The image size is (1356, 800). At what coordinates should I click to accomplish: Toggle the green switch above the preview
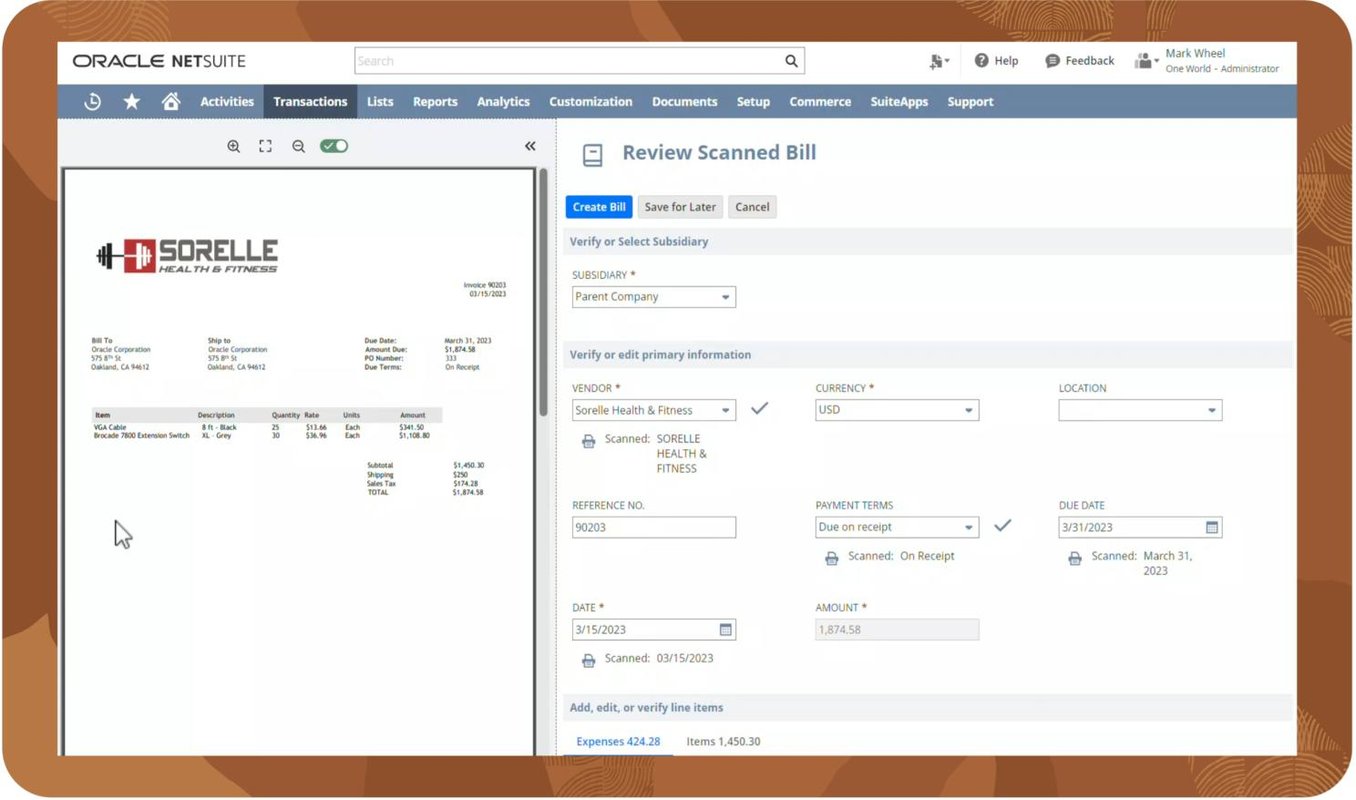pos(333,145)
